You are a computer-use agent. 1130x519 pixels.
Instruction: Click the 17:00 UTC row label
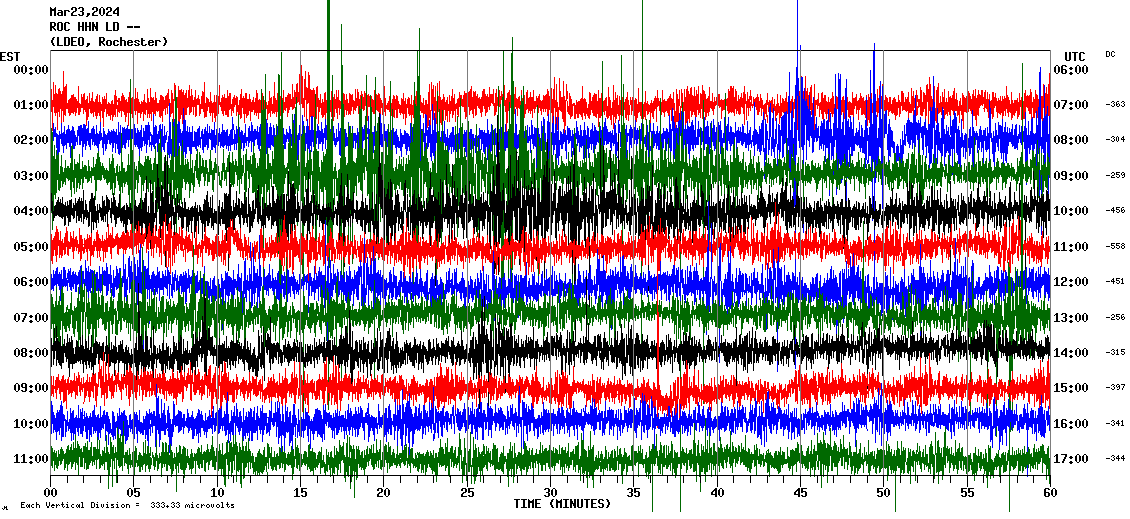pos(1070,459)
